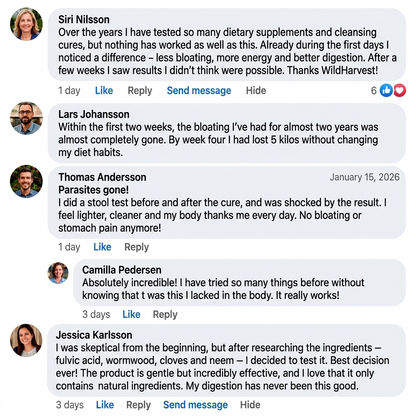The height and width of the screenshot is (416, 416).
Task: Open Siri Nilsson's profile picture
Action: 26,24
